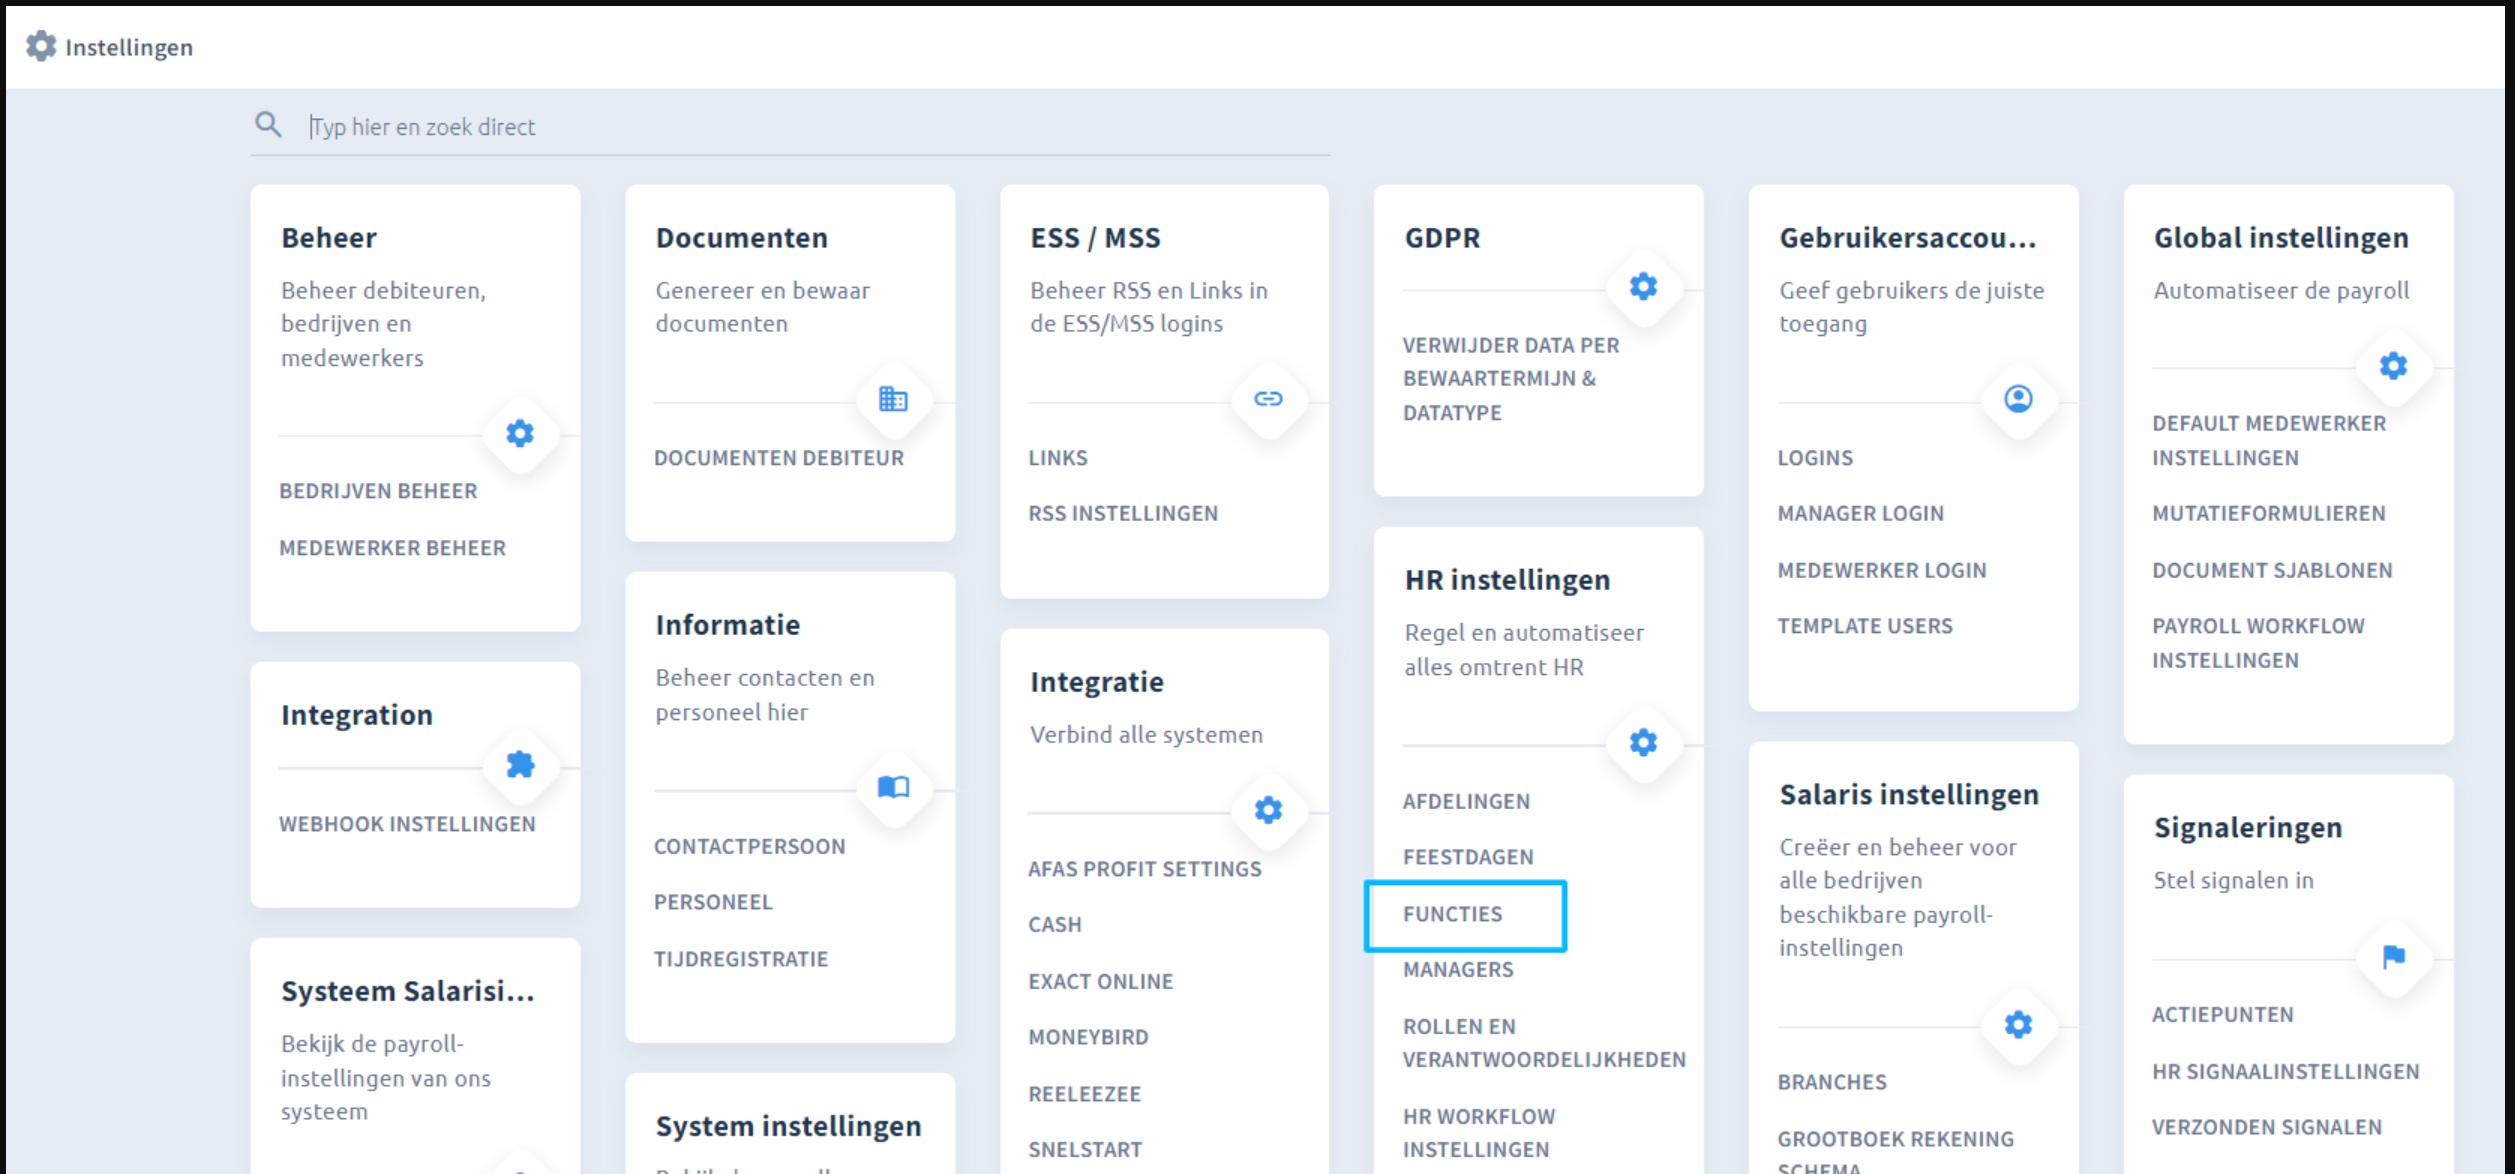The image size is (2515, 1174).
Task: Click the Salaris instellingen card title
Action: pos(1908,794)
